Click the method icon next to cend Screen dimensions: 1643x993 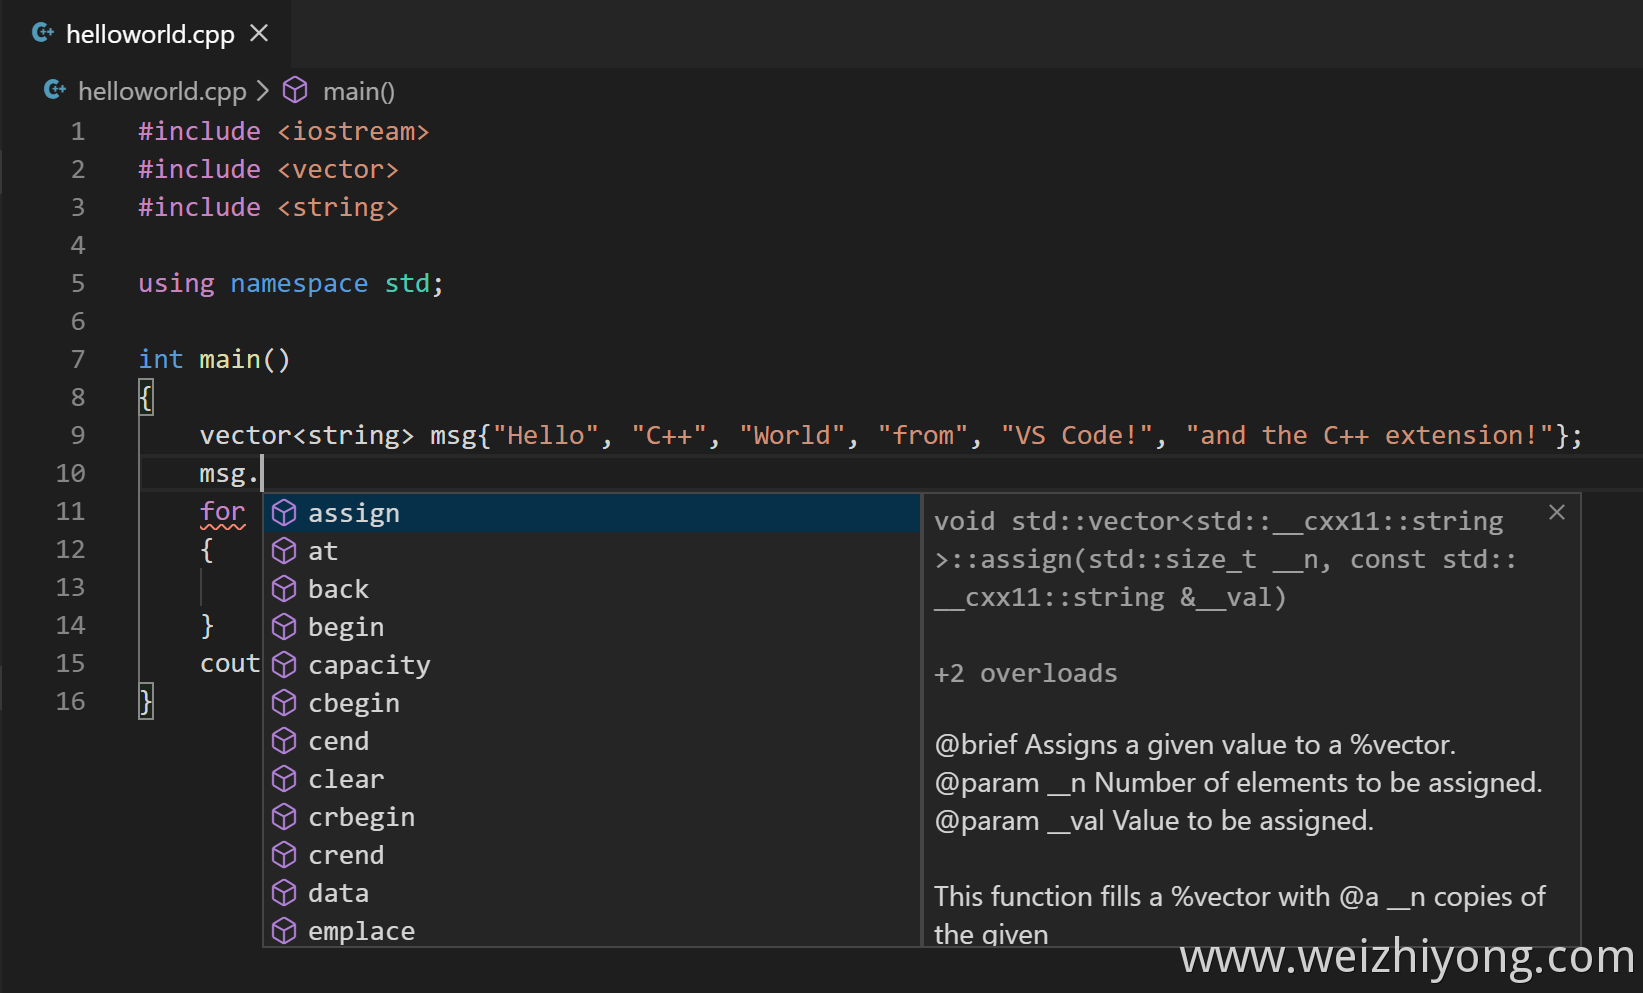(284, 741)
